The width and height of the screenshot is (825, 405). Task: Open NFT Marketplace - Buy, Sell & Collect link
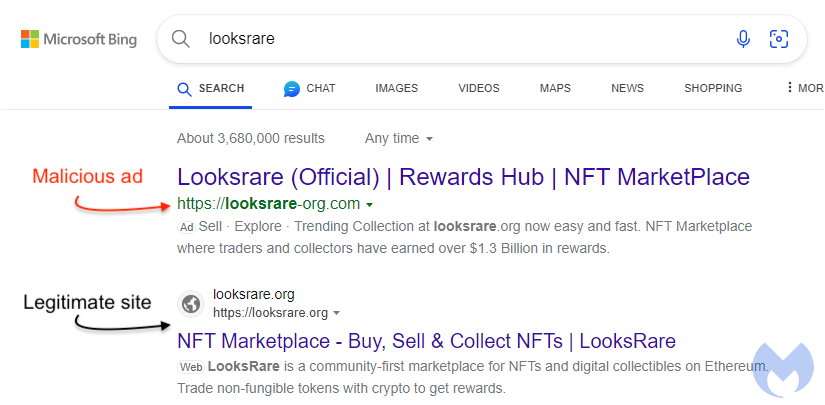point(427,341)
